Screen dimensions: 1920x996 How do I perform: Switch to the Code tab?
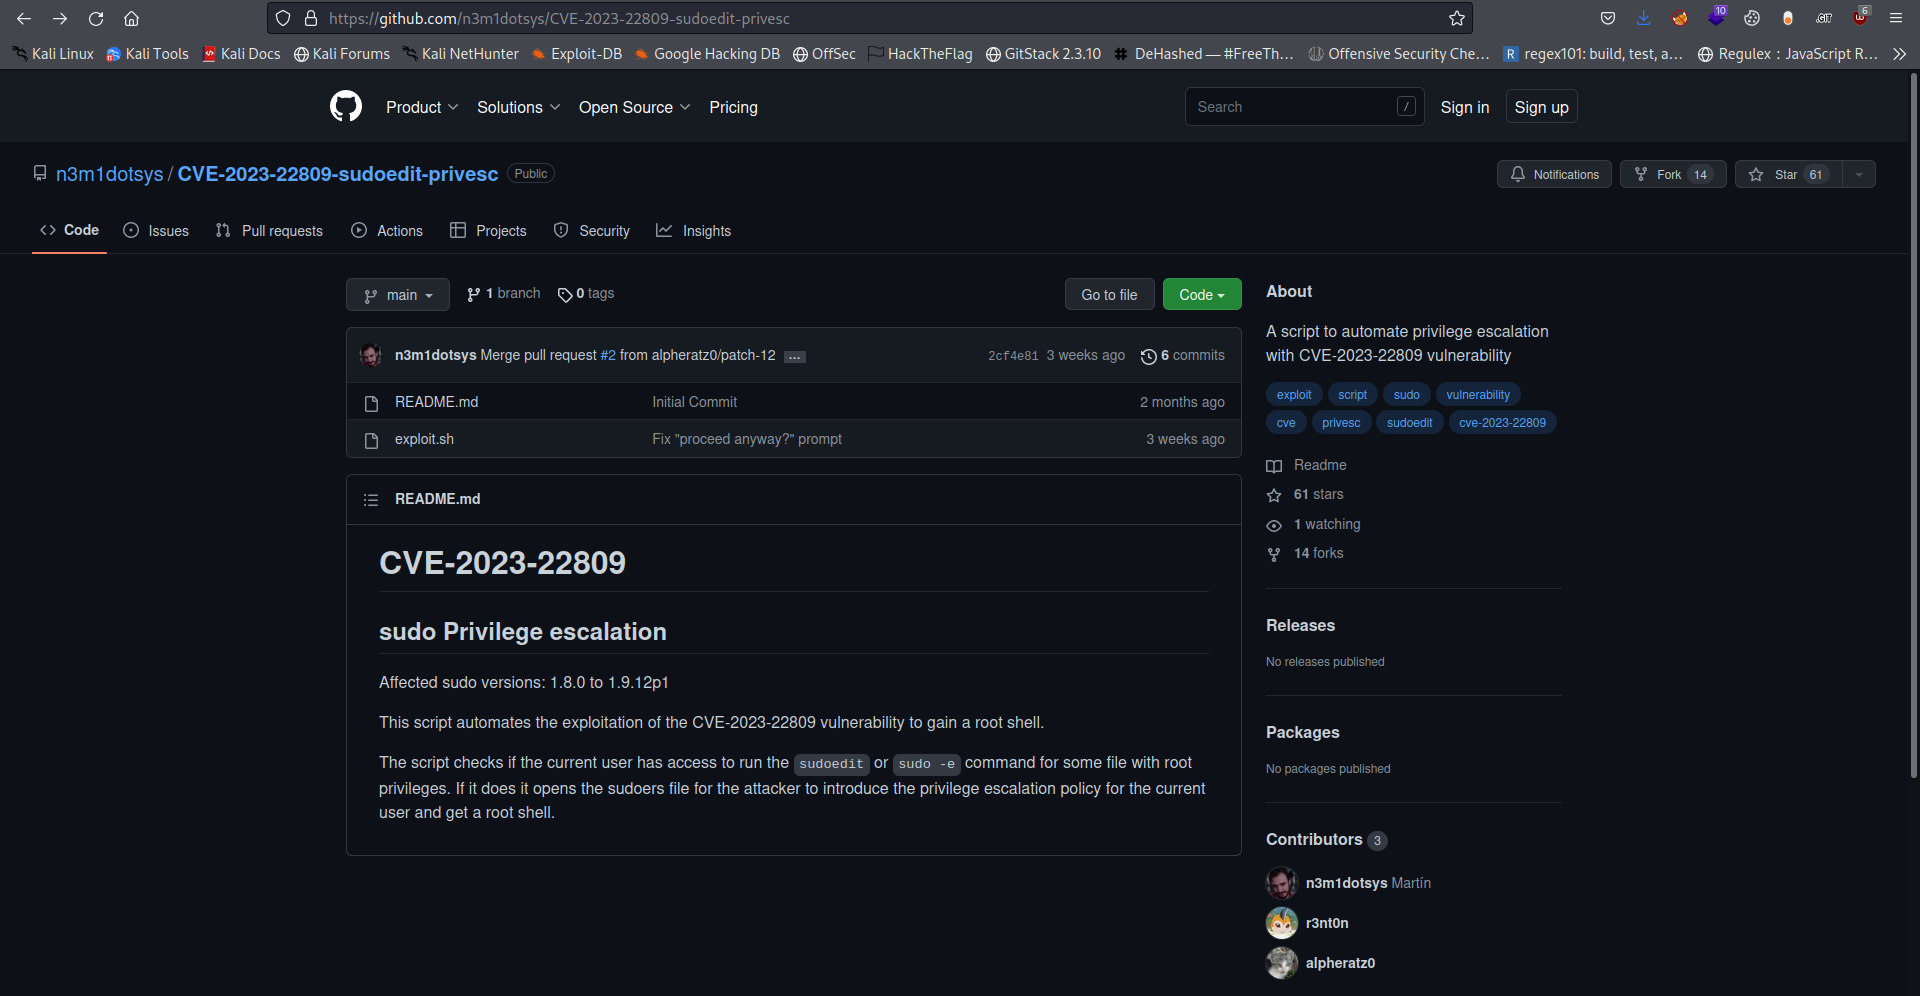pos(69,230)
